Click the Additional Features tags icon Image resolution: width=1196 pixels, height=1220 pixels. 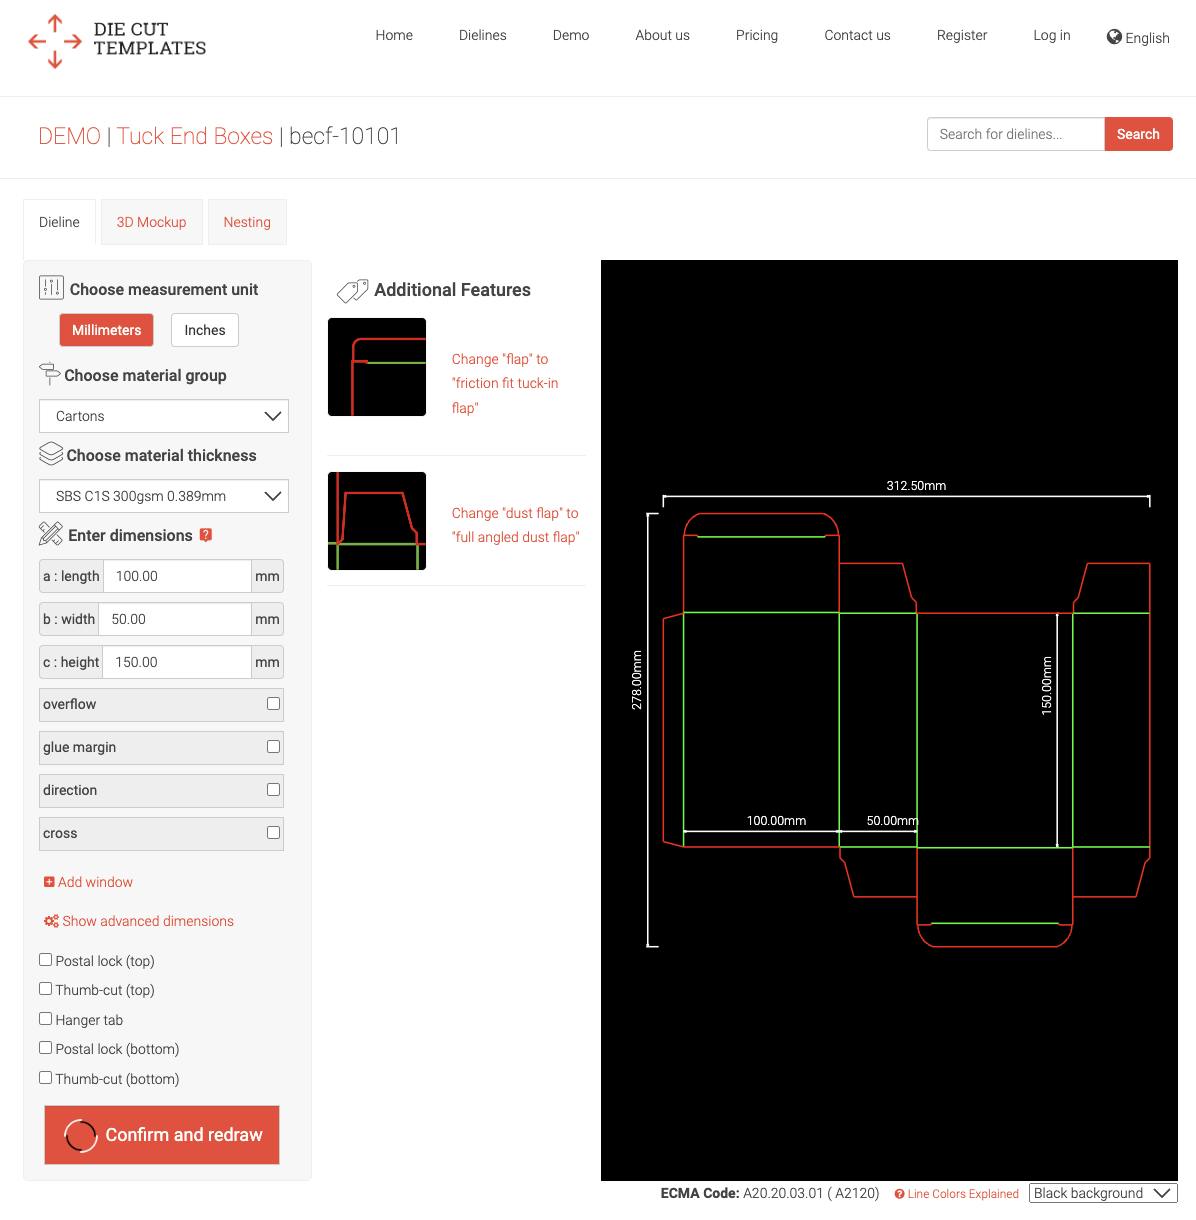pos(352,290)
